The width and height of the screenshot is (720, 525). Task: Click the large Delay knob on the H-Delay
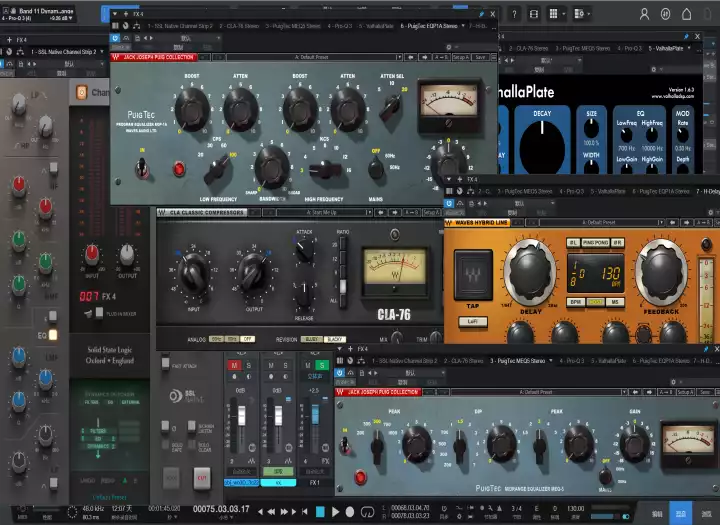tap(530, 273)
